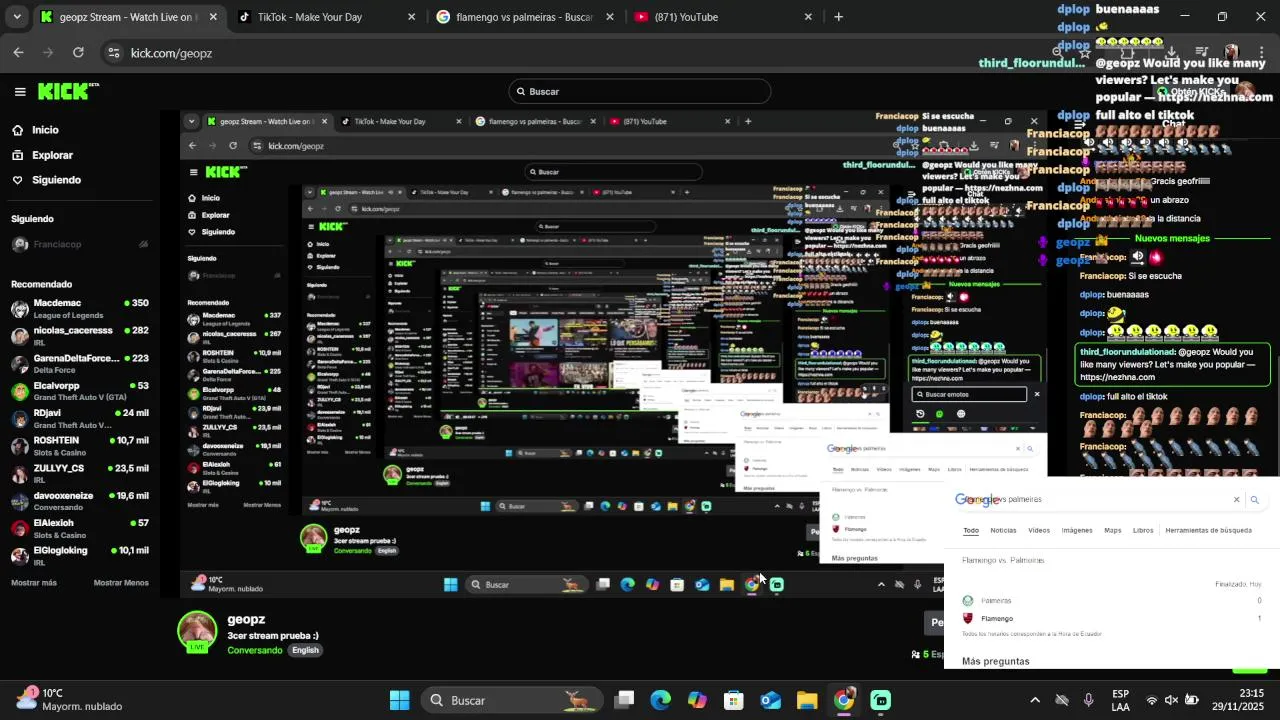This screenshot has height=720, width=1280.
Task: Switch to the TikTok browser tab
Action: (x=322, y=17)
